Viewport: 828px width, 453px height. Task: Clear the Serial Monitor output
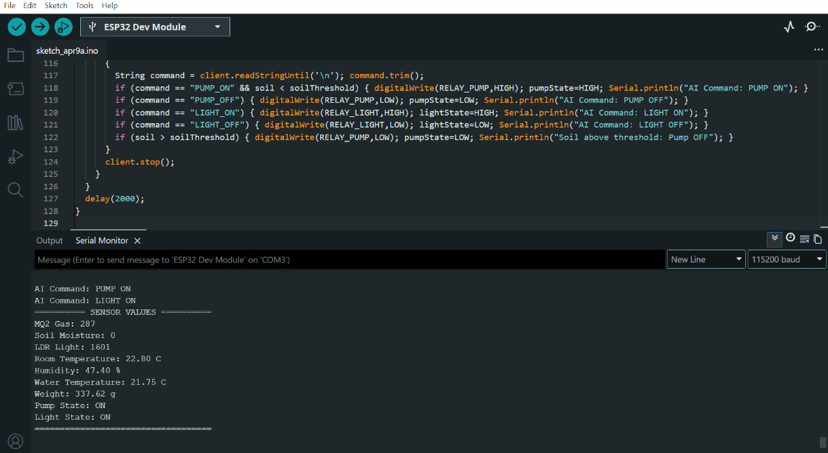coord(804,239)
